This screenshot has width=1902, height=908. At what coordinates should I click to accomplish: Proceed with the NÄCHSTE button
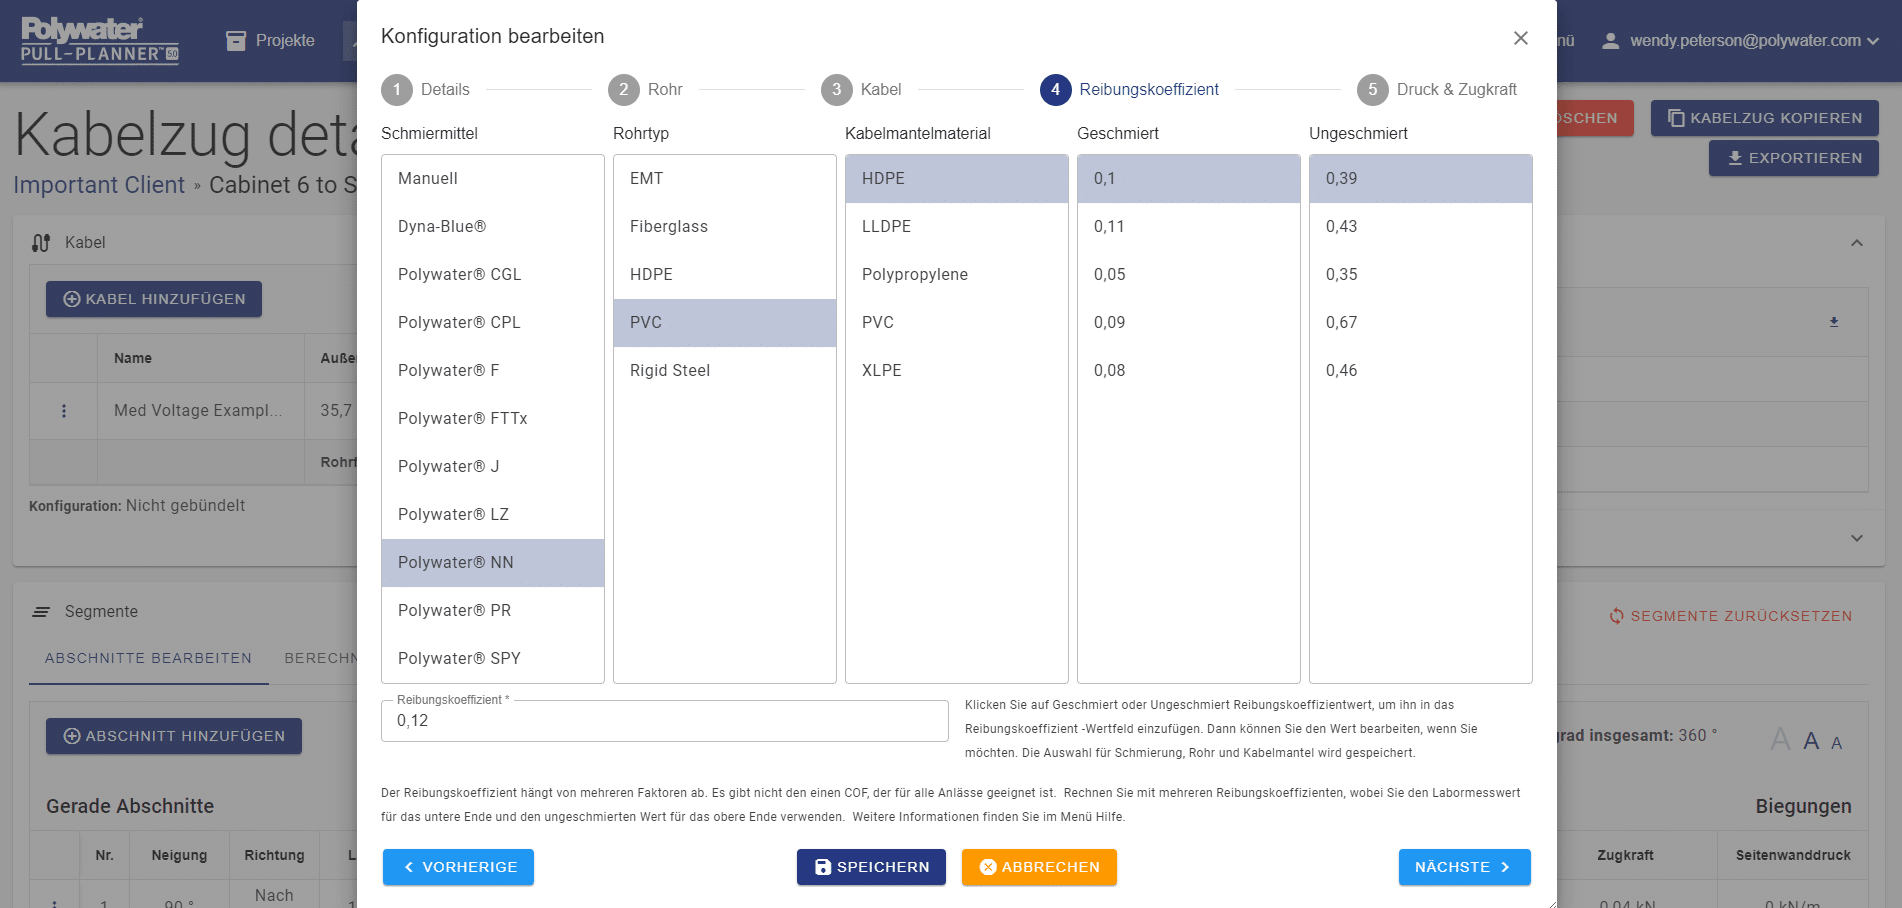click(1464, 867)
